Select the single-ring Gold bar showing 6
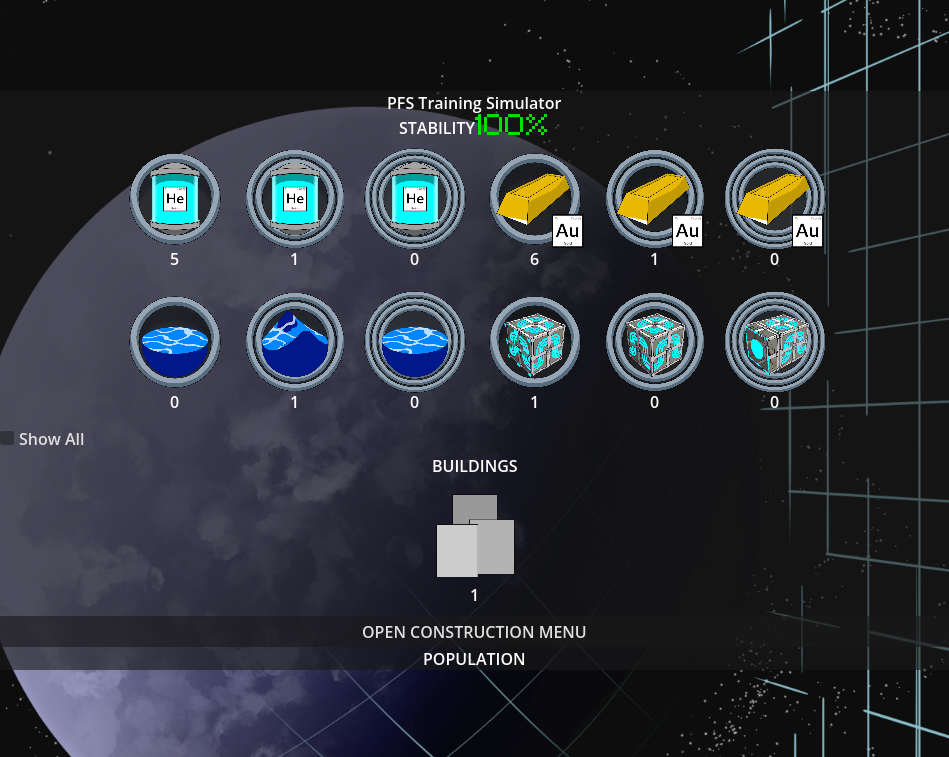This screenshot has width=949, height=757. pos(535,200)
